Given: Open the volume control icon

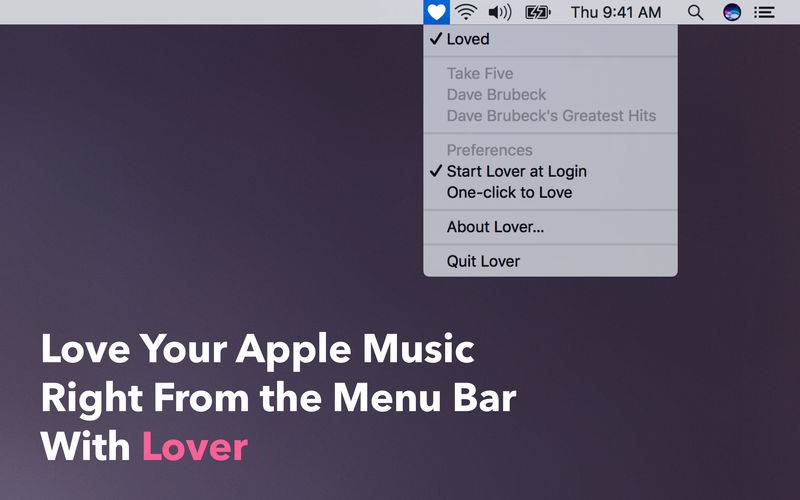Looking at the screenshot, I should tap(500, 12).
